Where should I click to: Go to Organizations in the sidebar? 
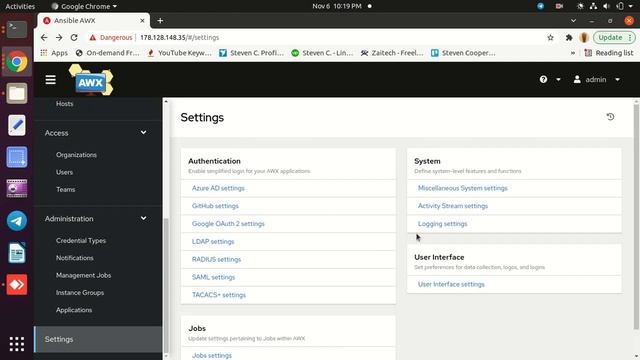tap(76, 155)
